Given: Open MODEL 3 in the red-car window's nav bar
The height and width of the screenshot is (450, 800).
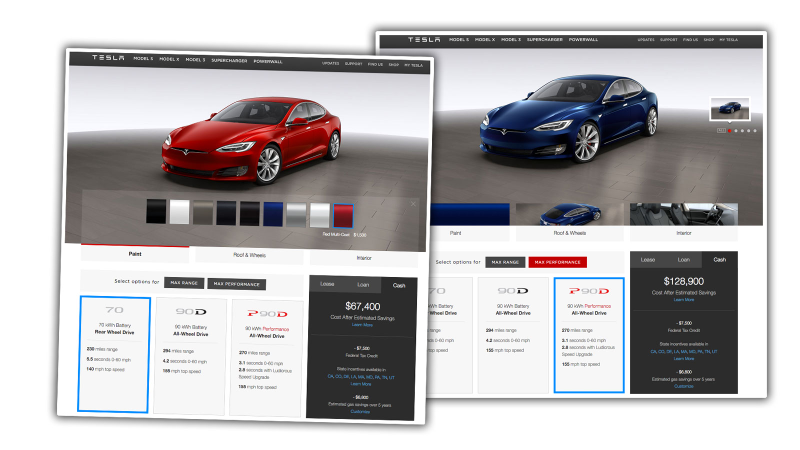Looking at the screenshot, I should point(195,60).
